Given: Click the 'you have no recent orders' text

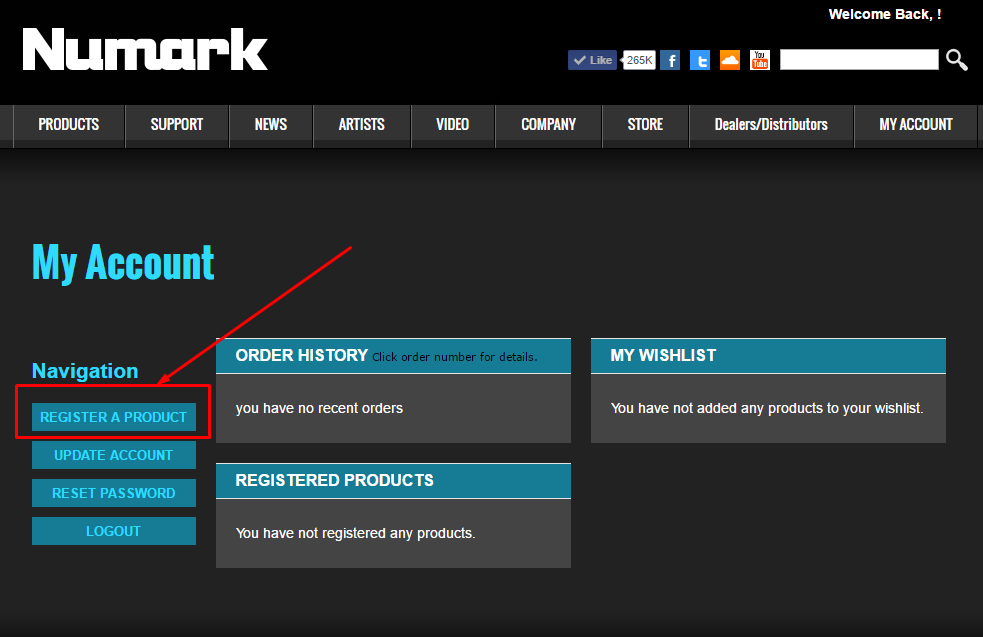Looking at the screenshot, I should [319, 408].
